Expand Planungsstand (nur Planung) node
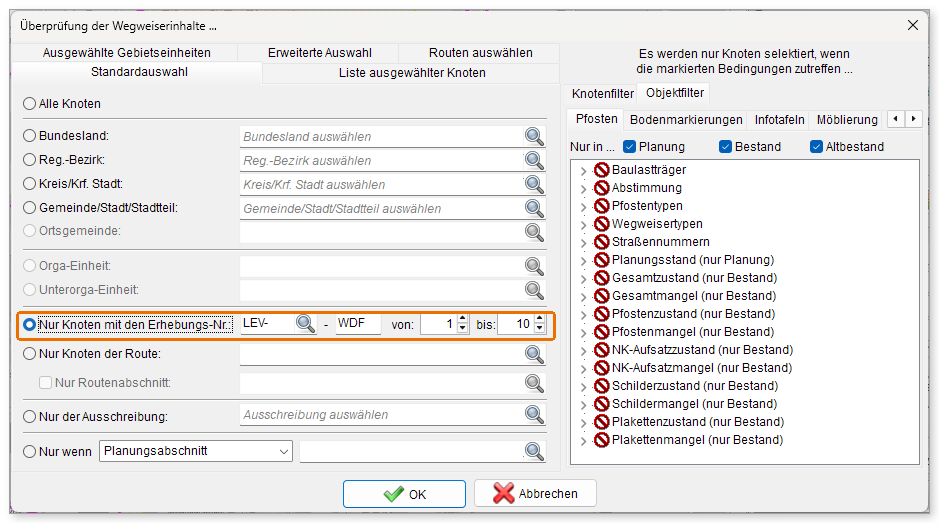 [583, 261]
